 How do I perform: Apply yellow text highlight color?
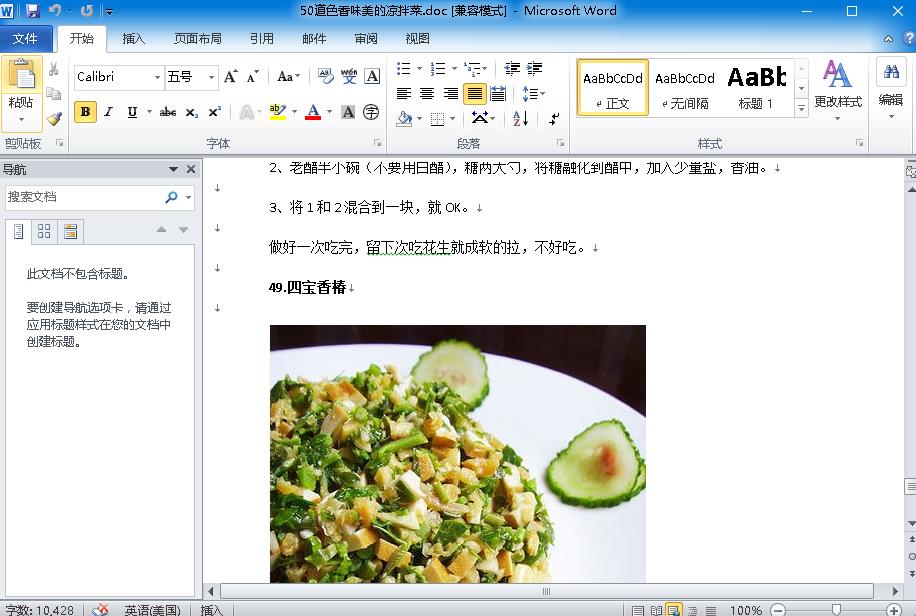pyautogui.click(x=277, y=112)
